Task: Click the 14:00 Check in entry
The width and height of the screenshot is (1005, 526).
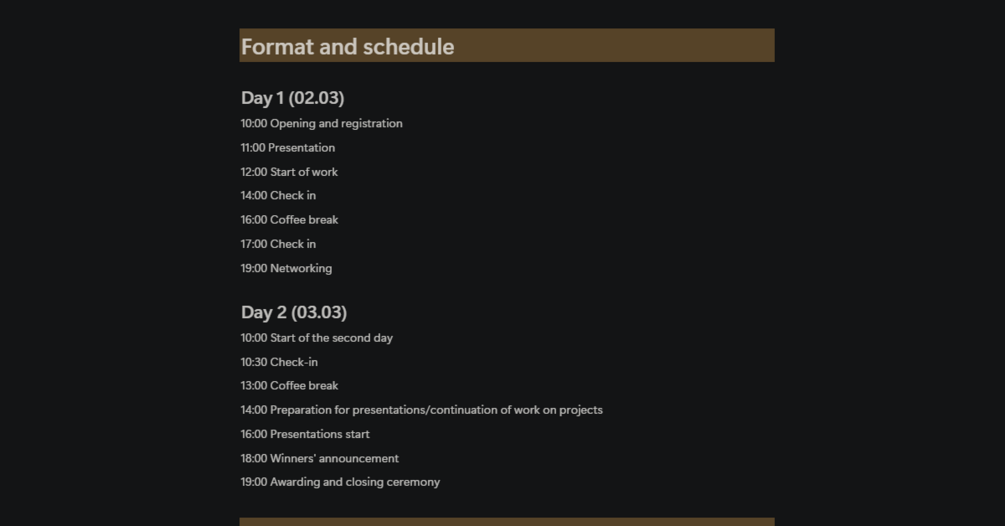Action: point(278,195)
